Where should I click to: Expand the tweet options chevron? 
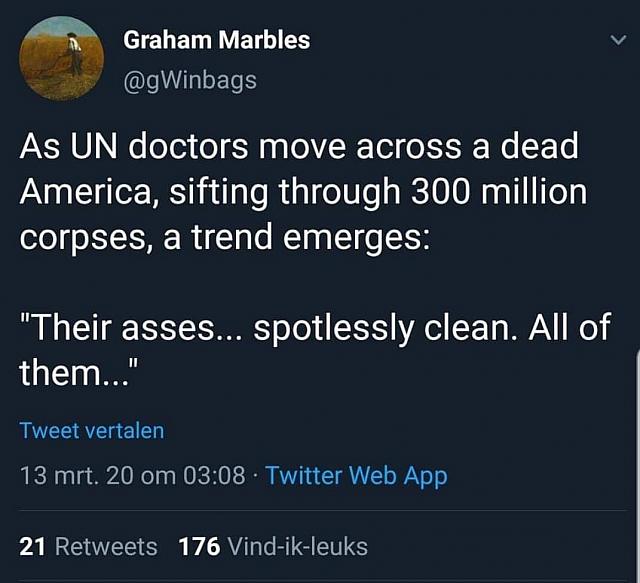click(x=618, y=40)
